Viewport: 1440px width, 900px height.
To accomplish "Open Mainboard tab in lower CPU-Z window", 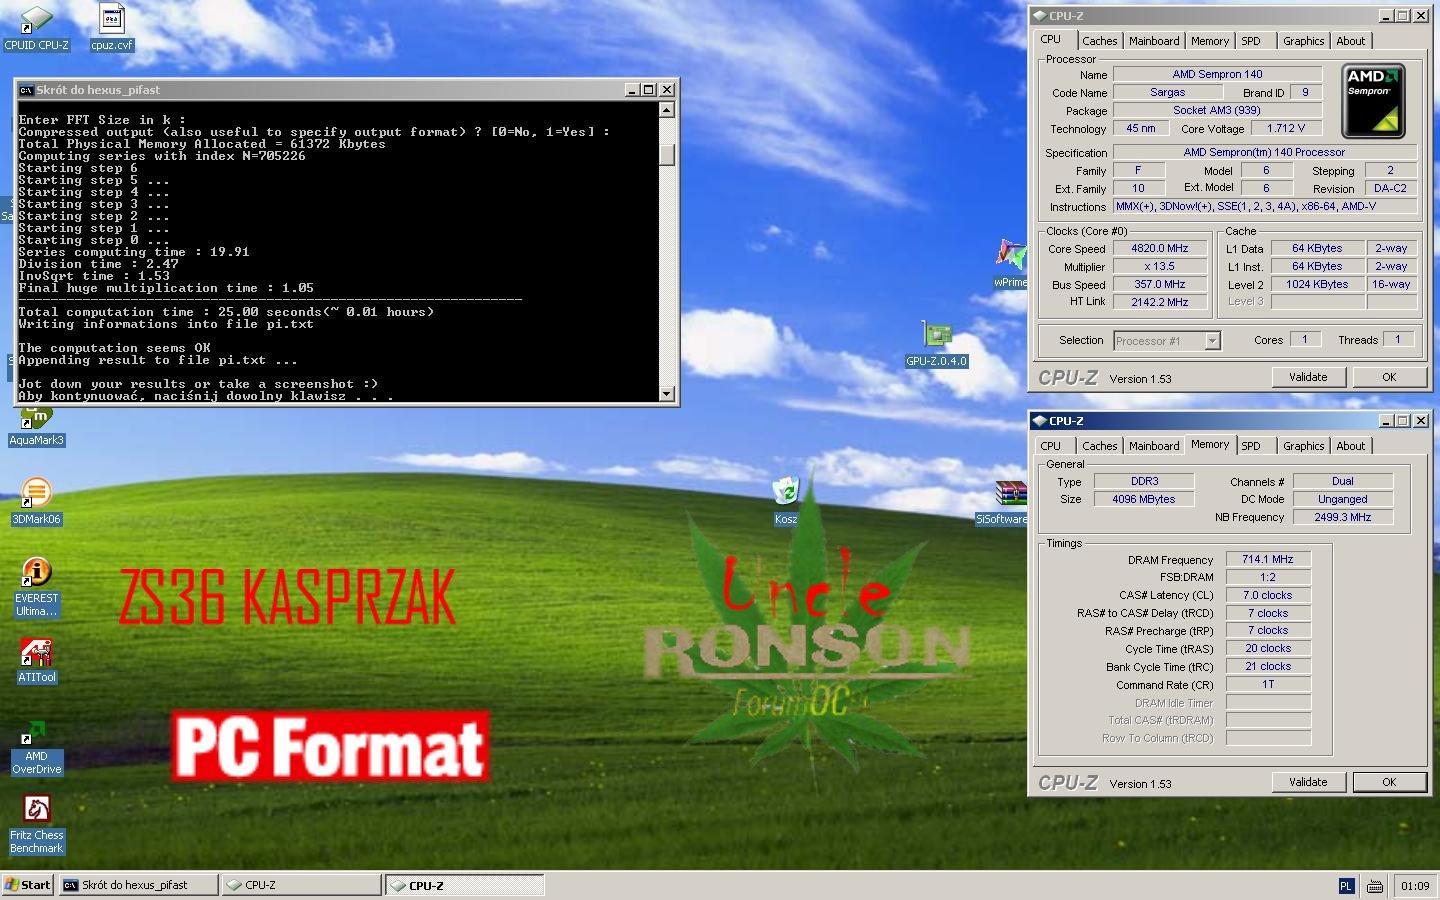I will pos(1154,446).
